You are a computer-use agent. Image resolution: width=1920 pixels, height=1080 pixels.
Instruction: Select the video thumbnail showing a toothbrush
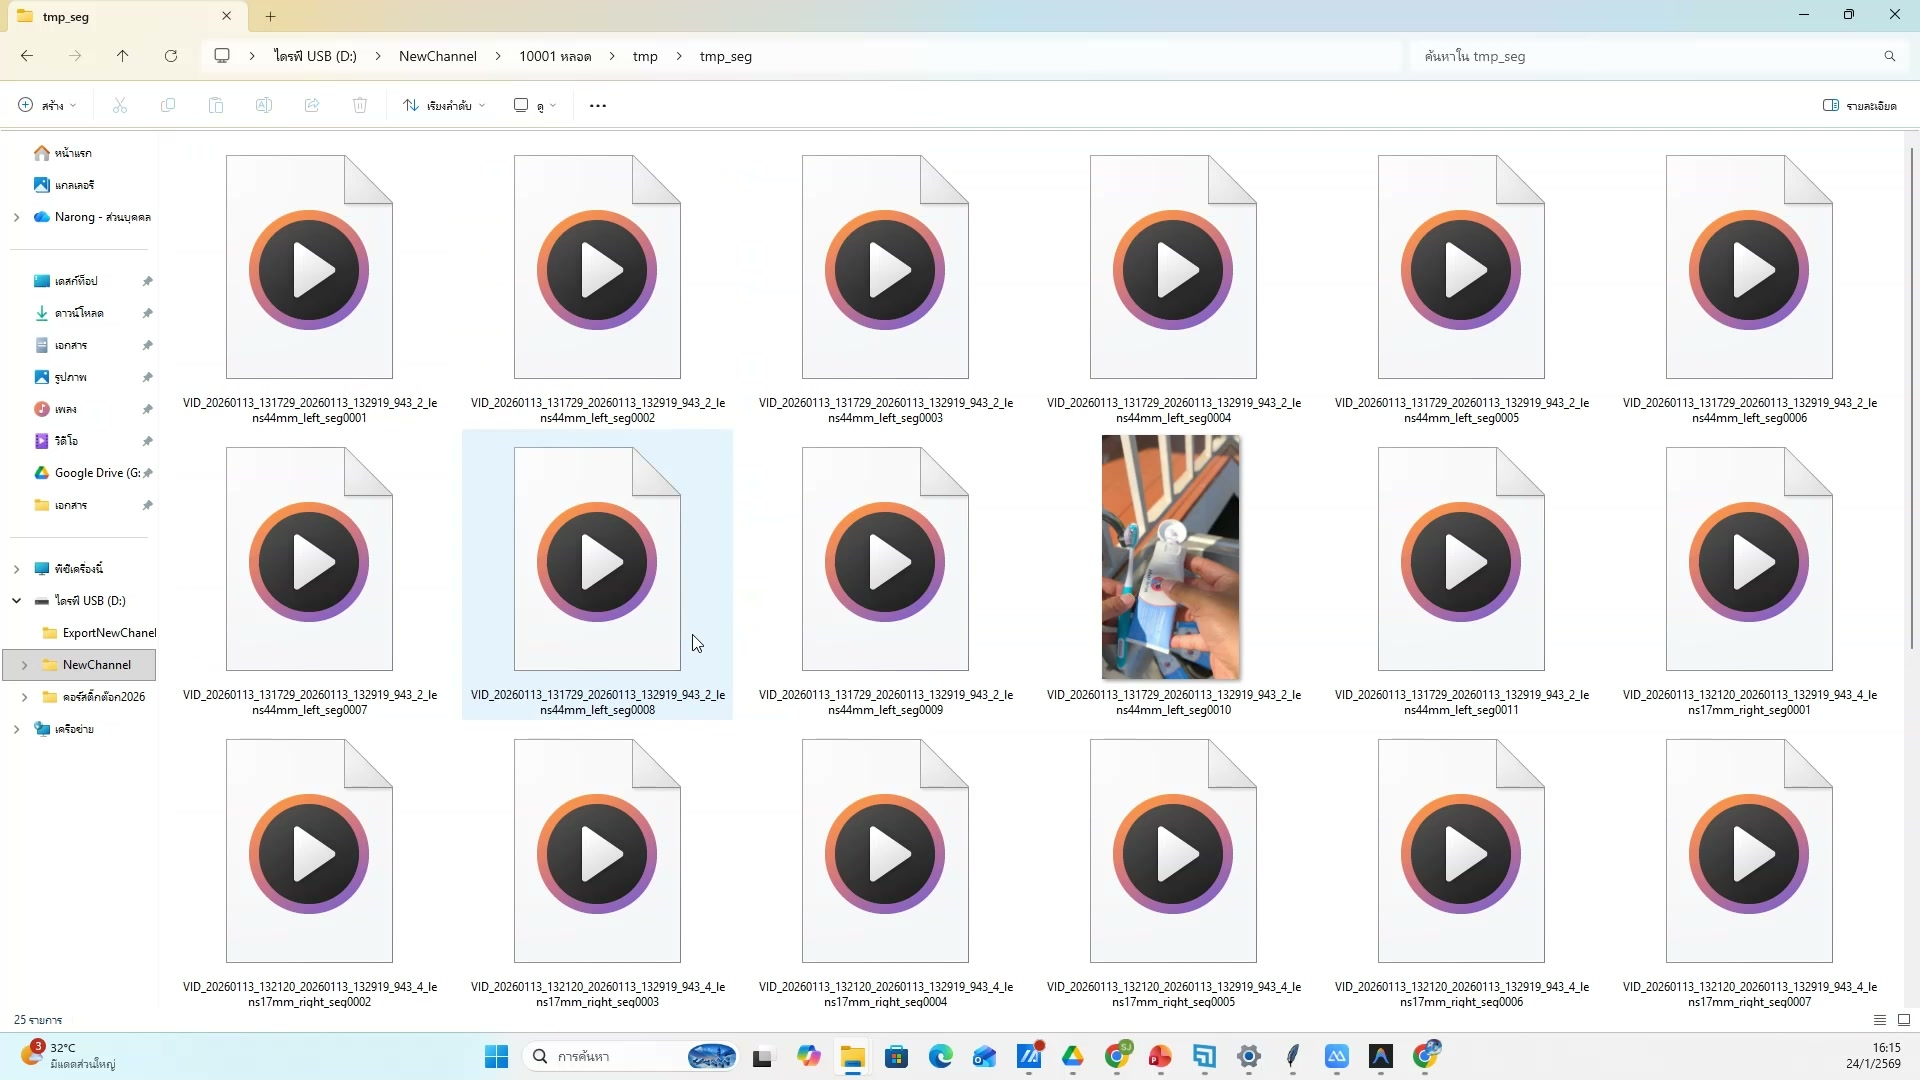point(1170,557)
